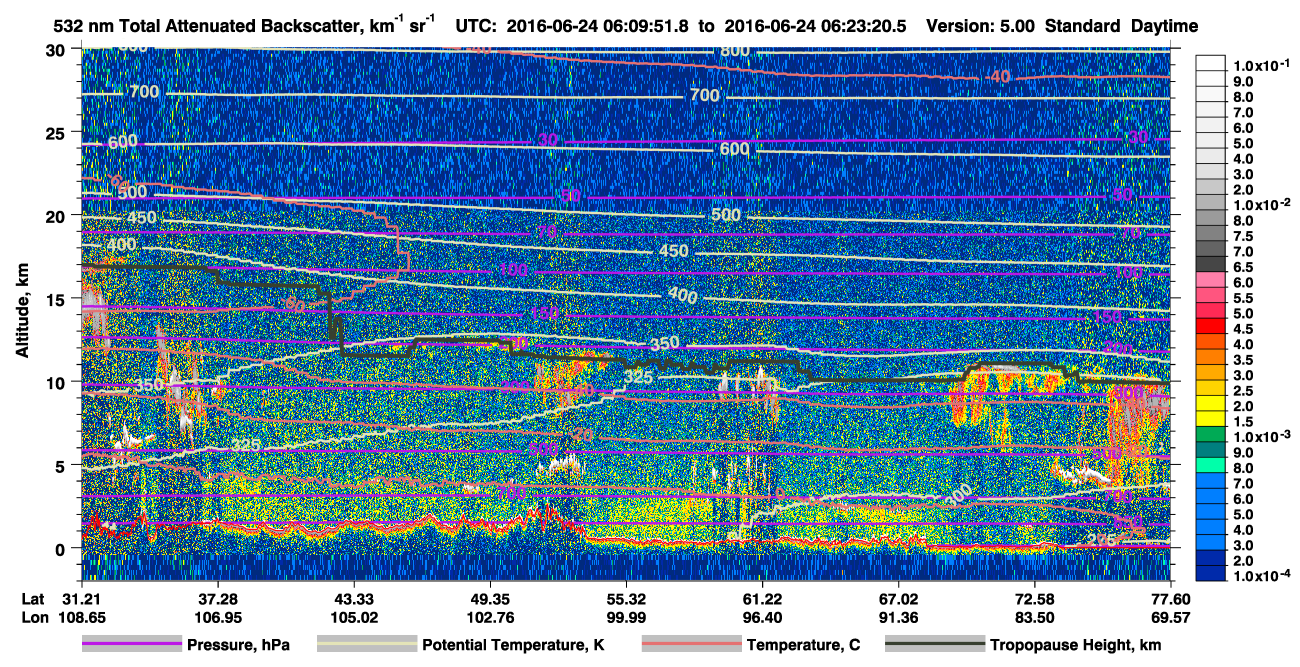Click the colorbar label 1.5
The width and height of the screenshot is (1300, 667).
(1244, 422)
